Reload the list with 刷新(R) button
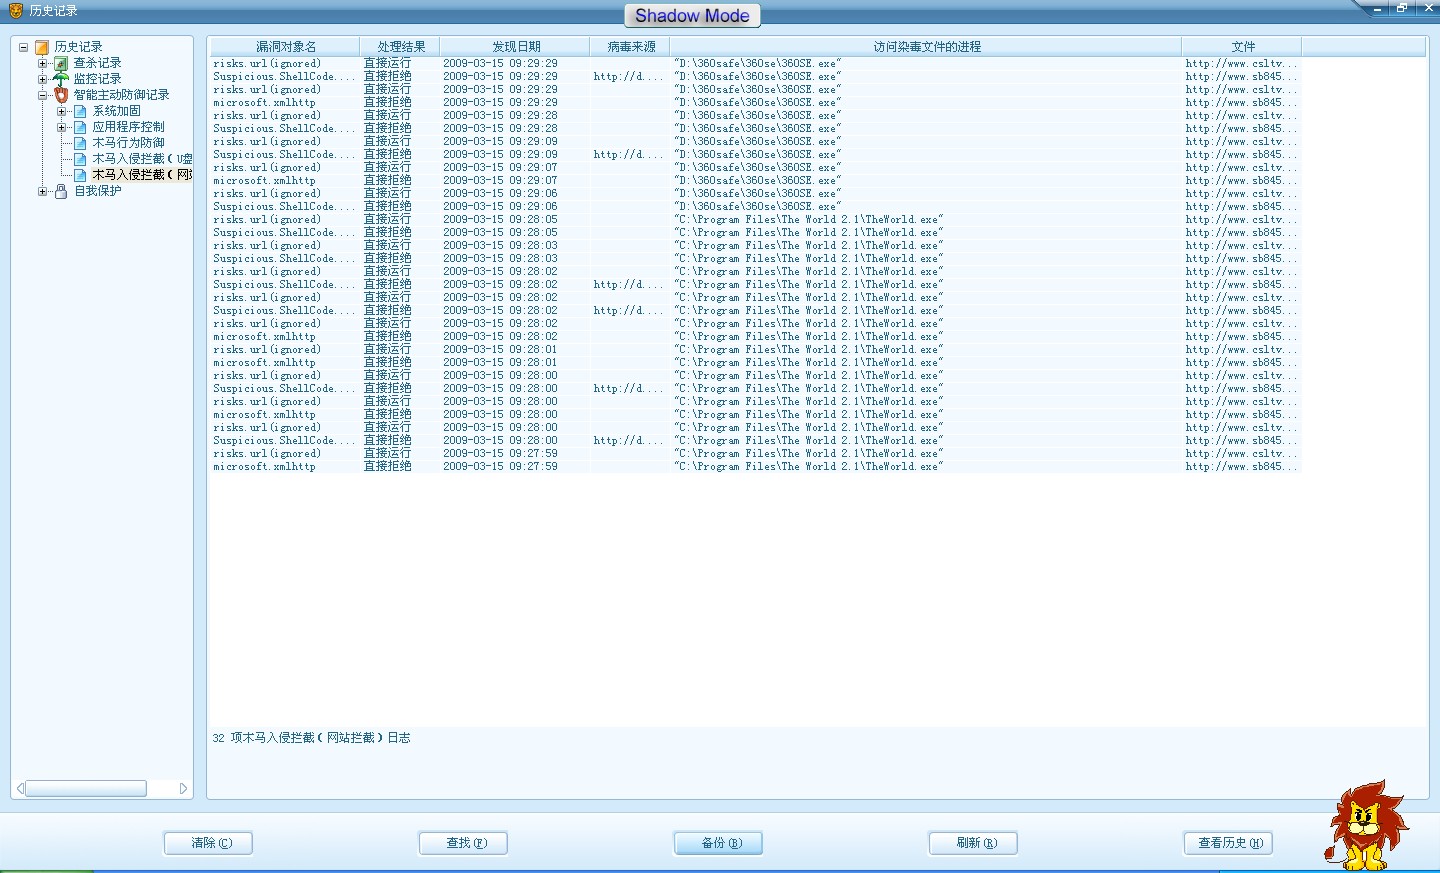1440x873 pixels. click(x=973, y=843)
